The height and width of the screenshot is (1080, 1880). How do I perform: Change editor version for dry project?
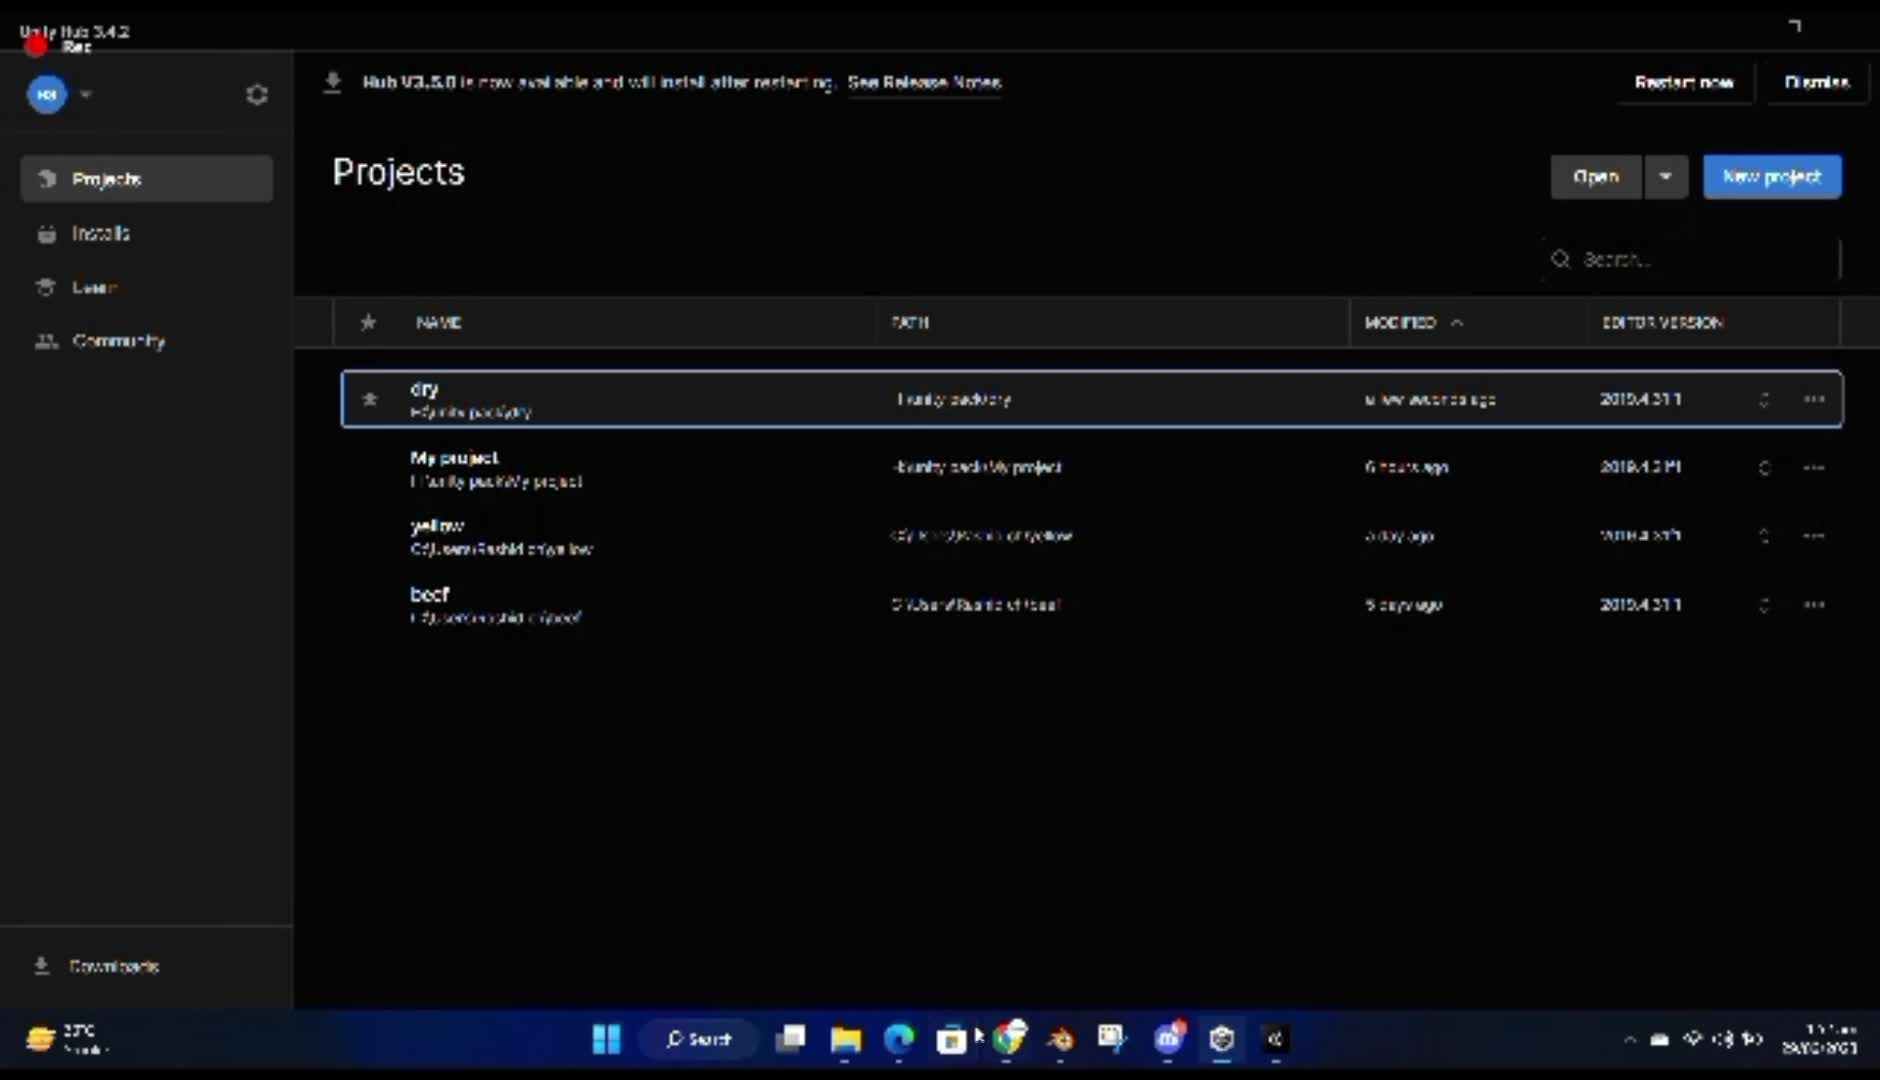click(1764, 399)
